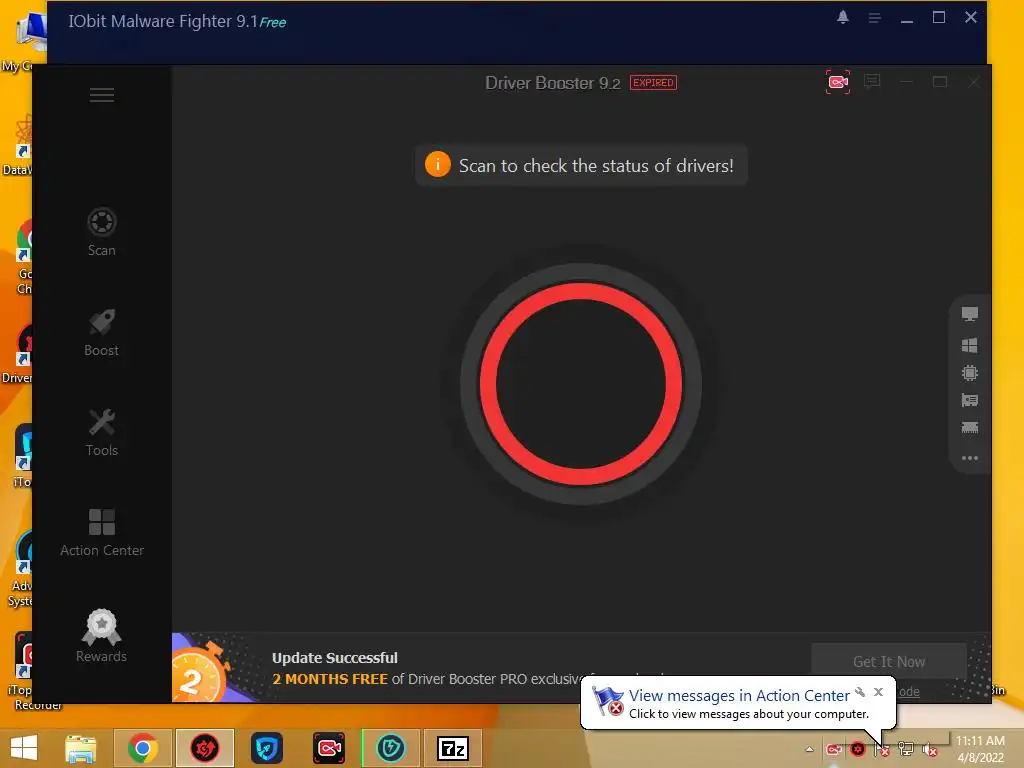1024x768 pixels.
Task: Click the network icon in system tray
Action: click(906, 749)
